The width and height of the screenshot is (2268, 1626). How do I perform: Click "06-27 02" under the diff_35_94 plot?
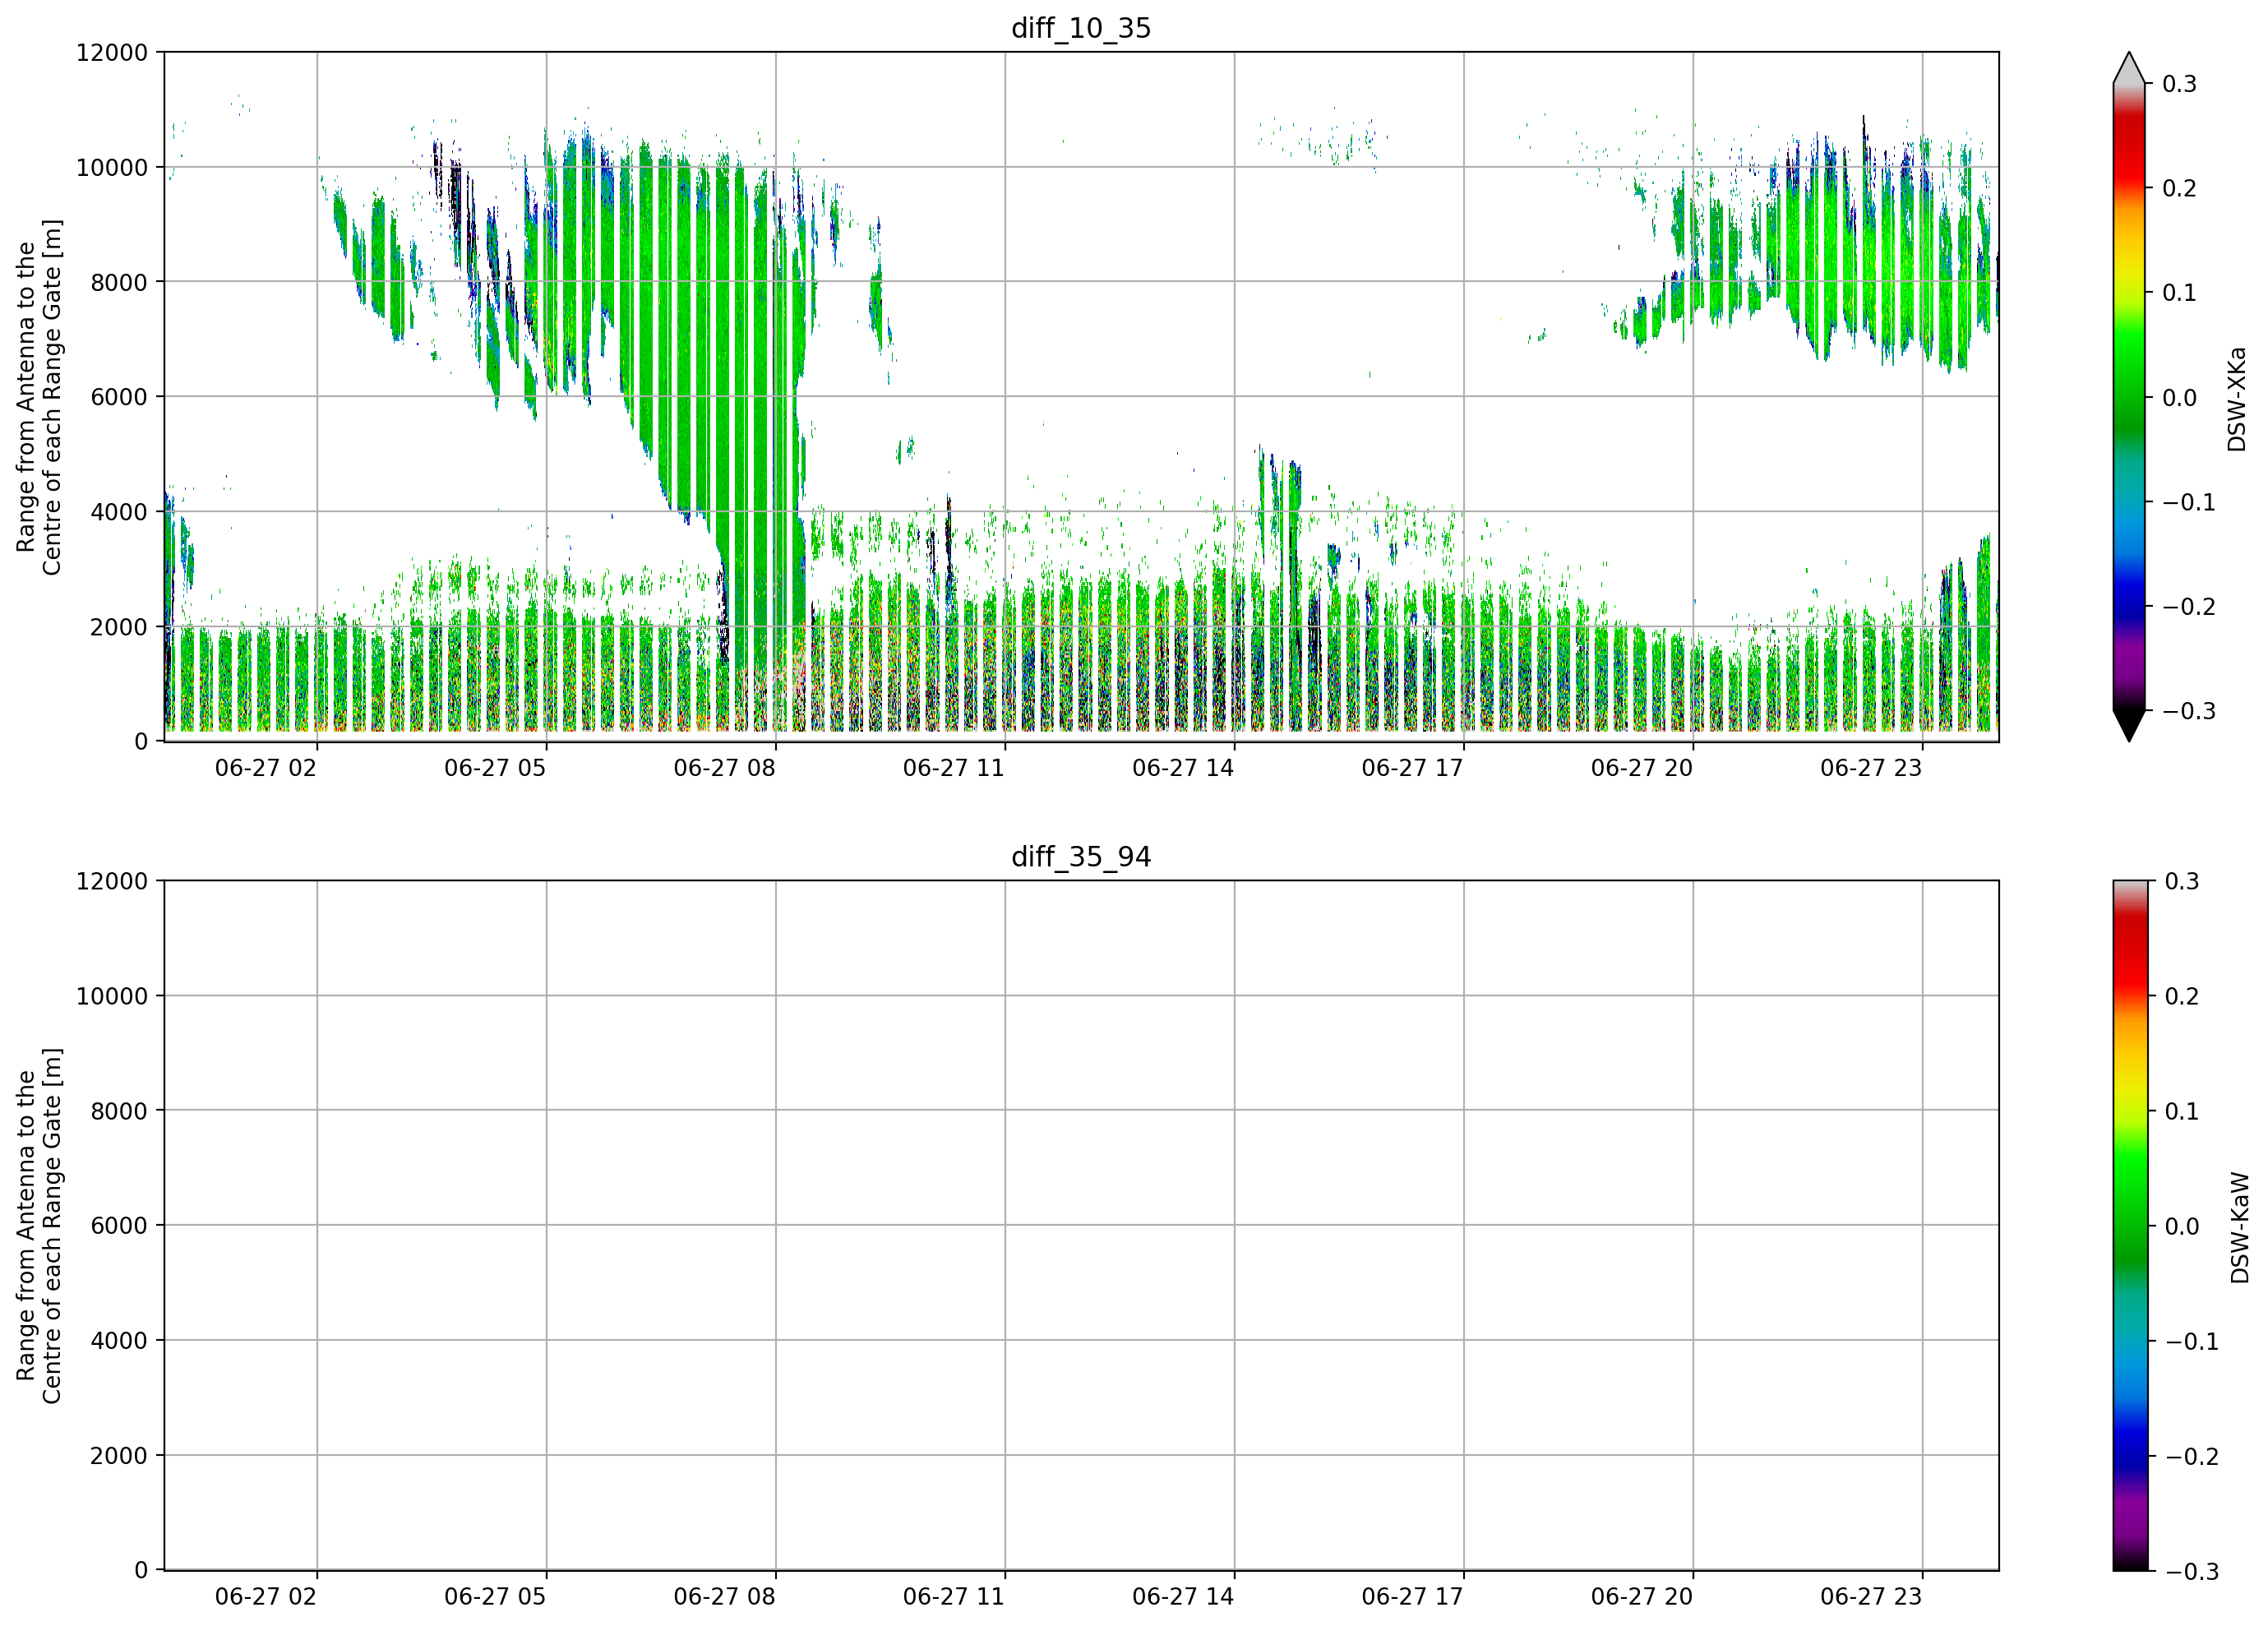tap(266, 1597)
